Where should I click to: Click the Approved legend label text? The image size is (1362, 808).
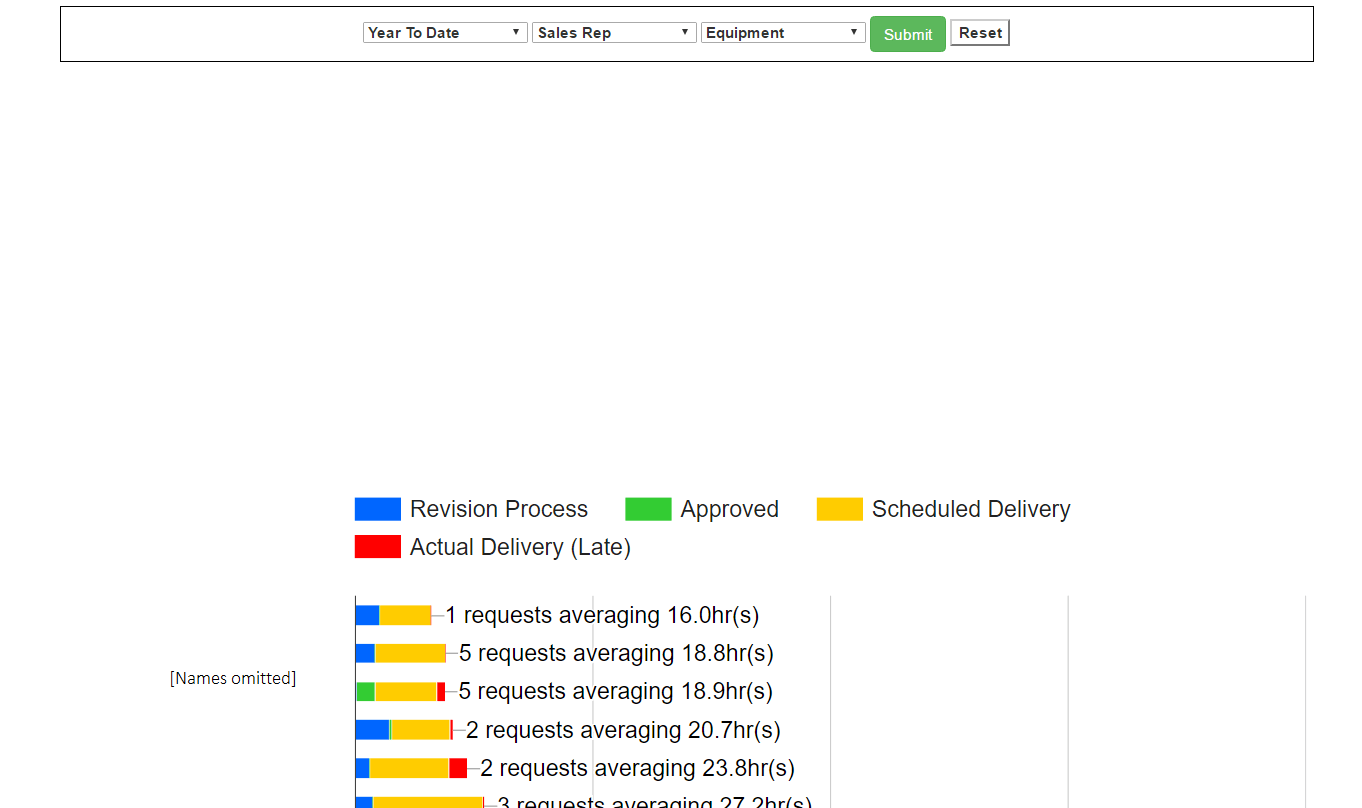[x=730, y=509]
